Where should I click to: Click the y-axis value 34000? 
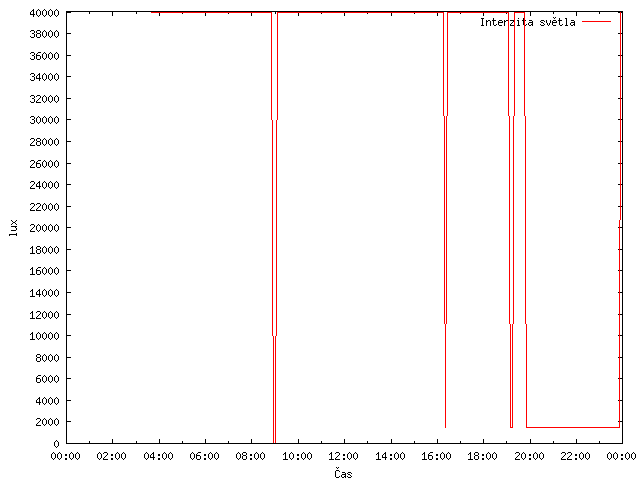pyautogui.click(x=44, y=77)
